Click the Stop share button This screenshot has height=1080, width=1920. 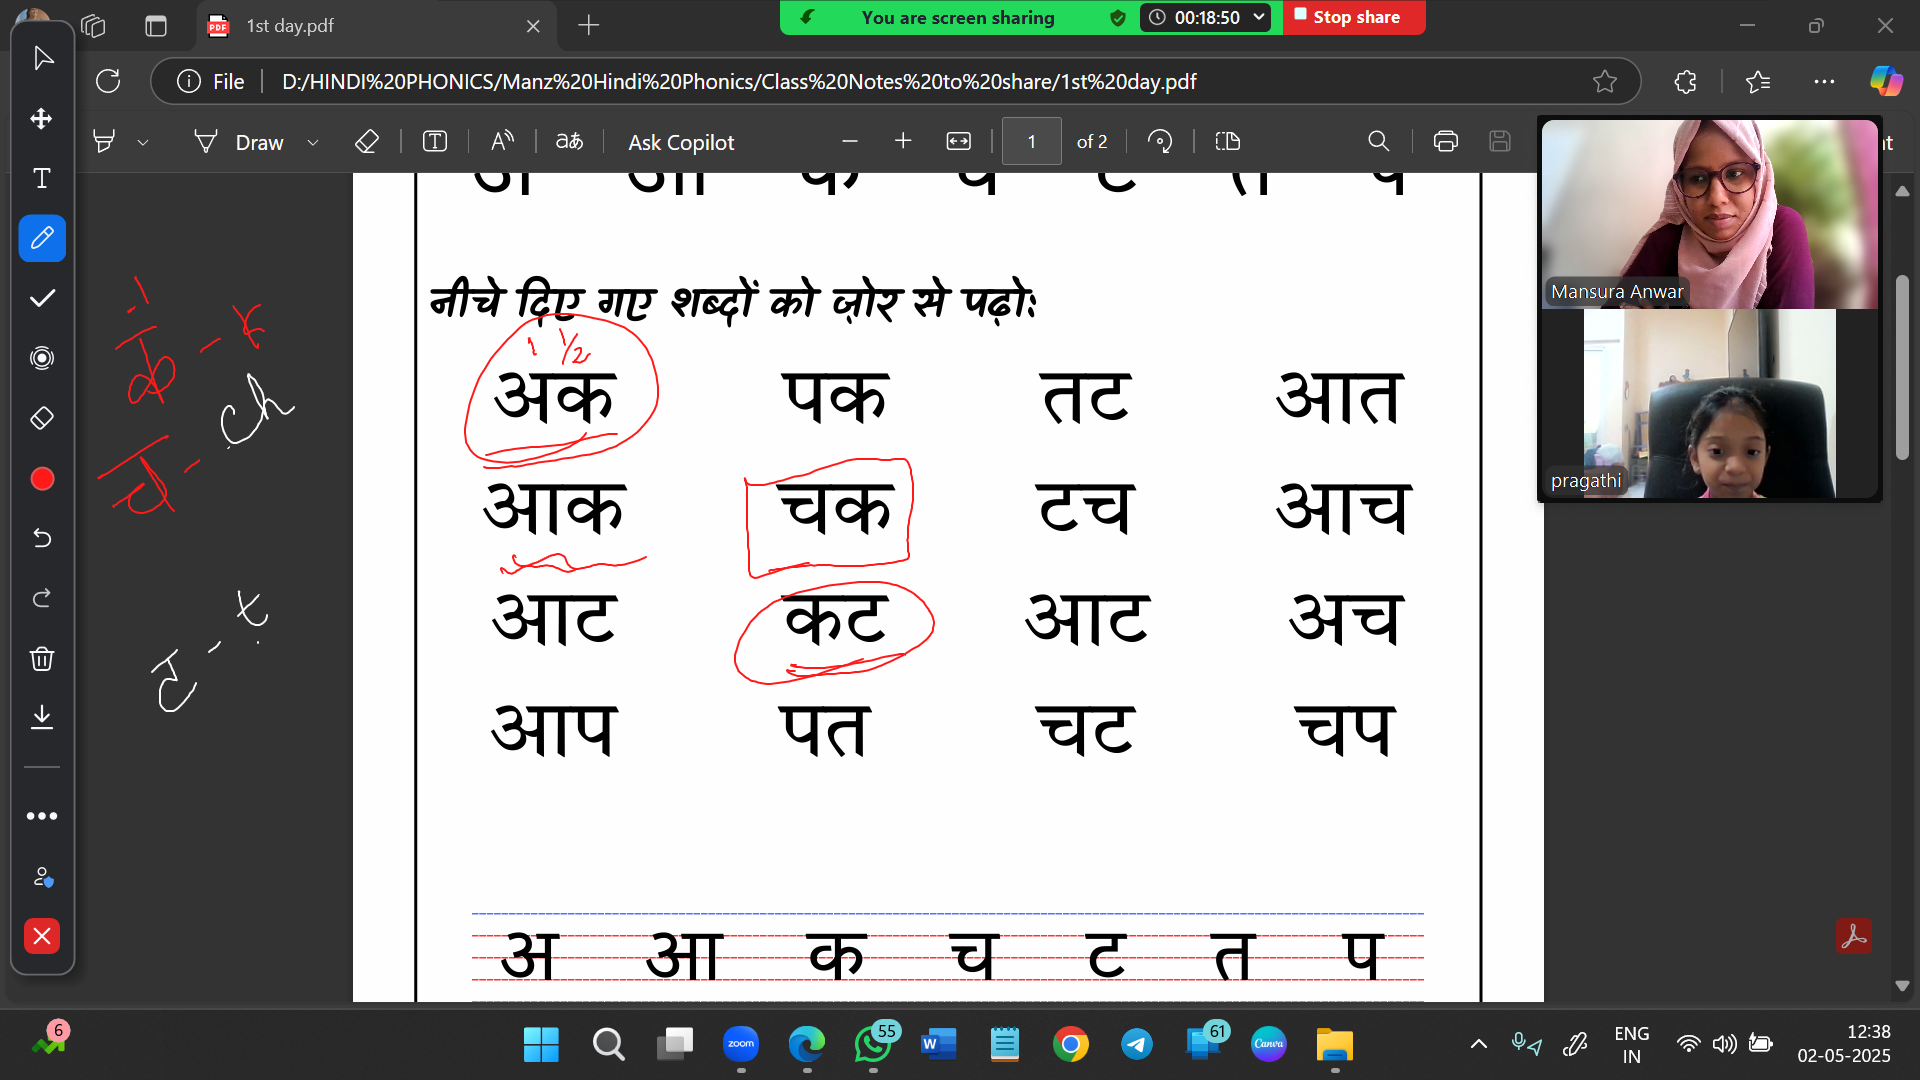(x=1354, y=17)
